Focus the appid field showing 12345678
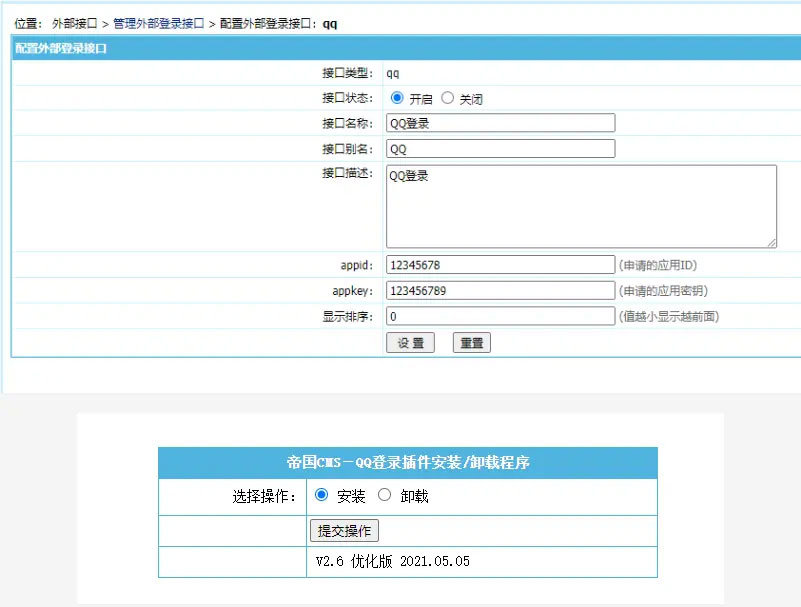This screenshot has width=801, height=607. pyautogui.click(x=500, y=265)
